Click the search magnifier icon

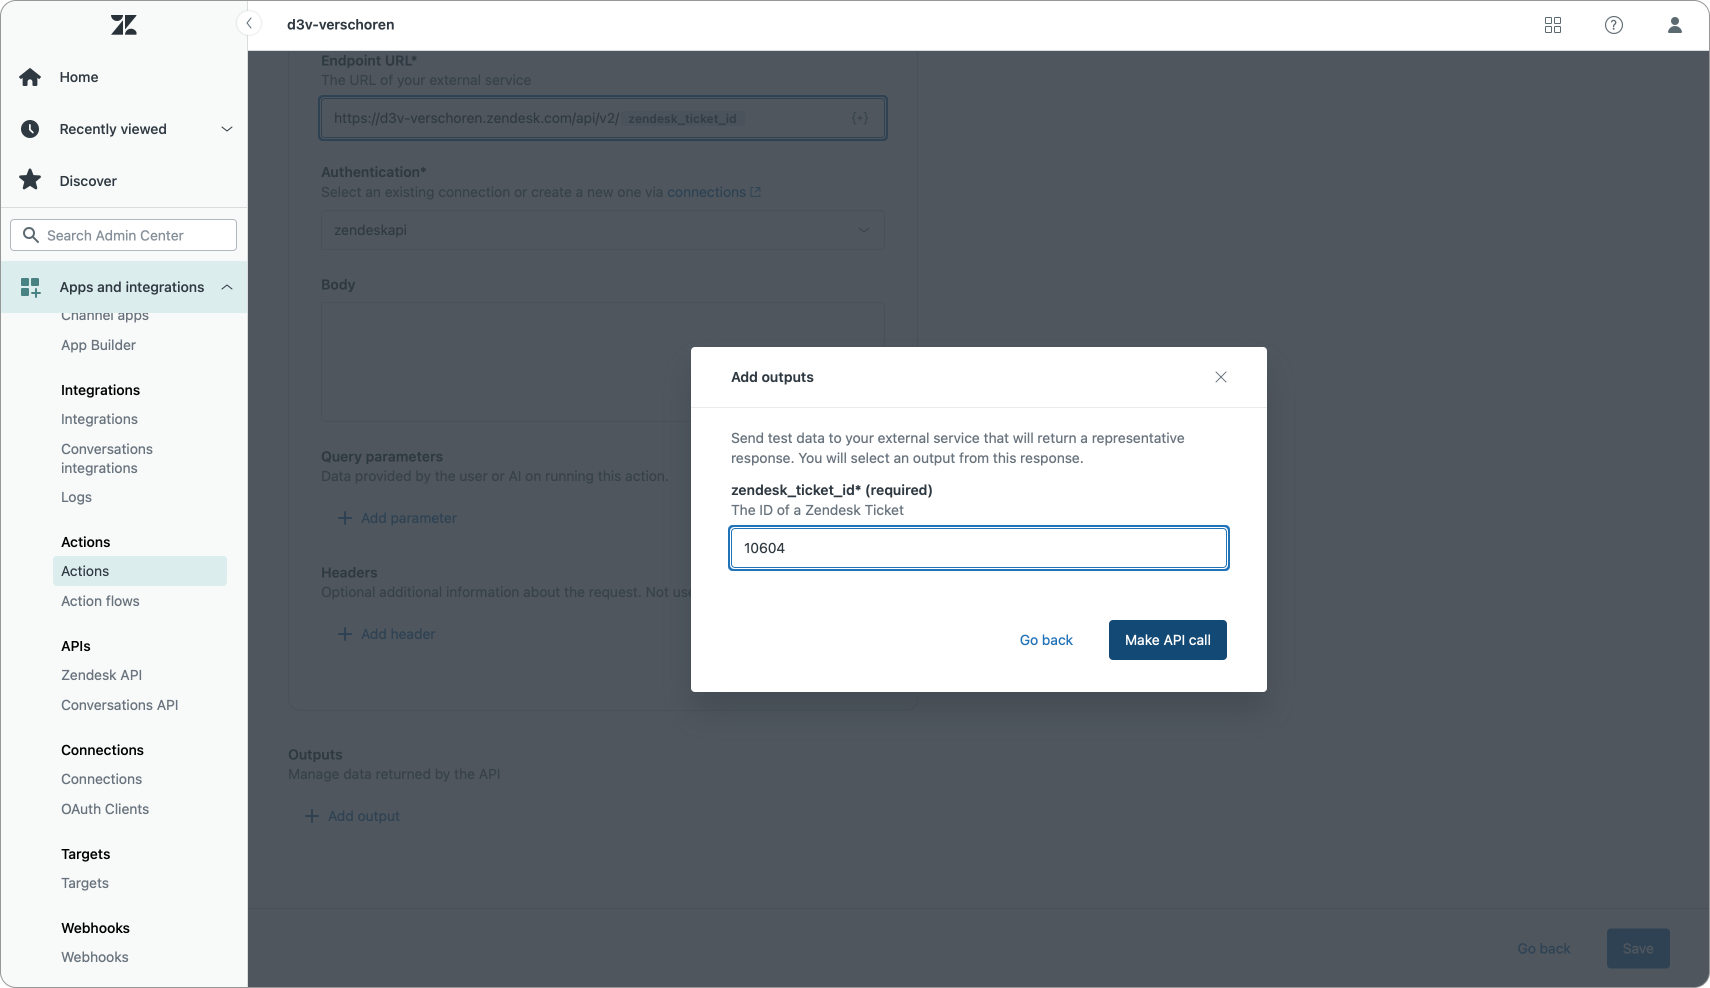[x=31, y=235]
